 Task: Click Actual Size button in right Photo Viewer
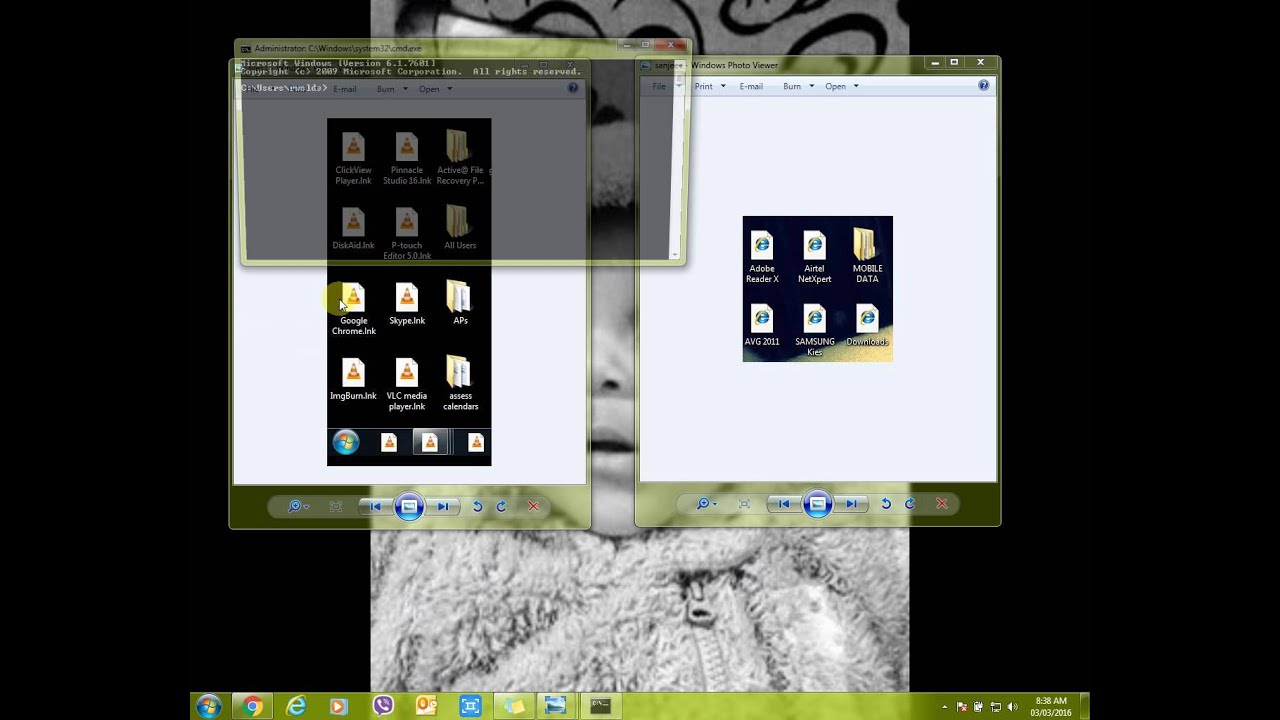743,504
